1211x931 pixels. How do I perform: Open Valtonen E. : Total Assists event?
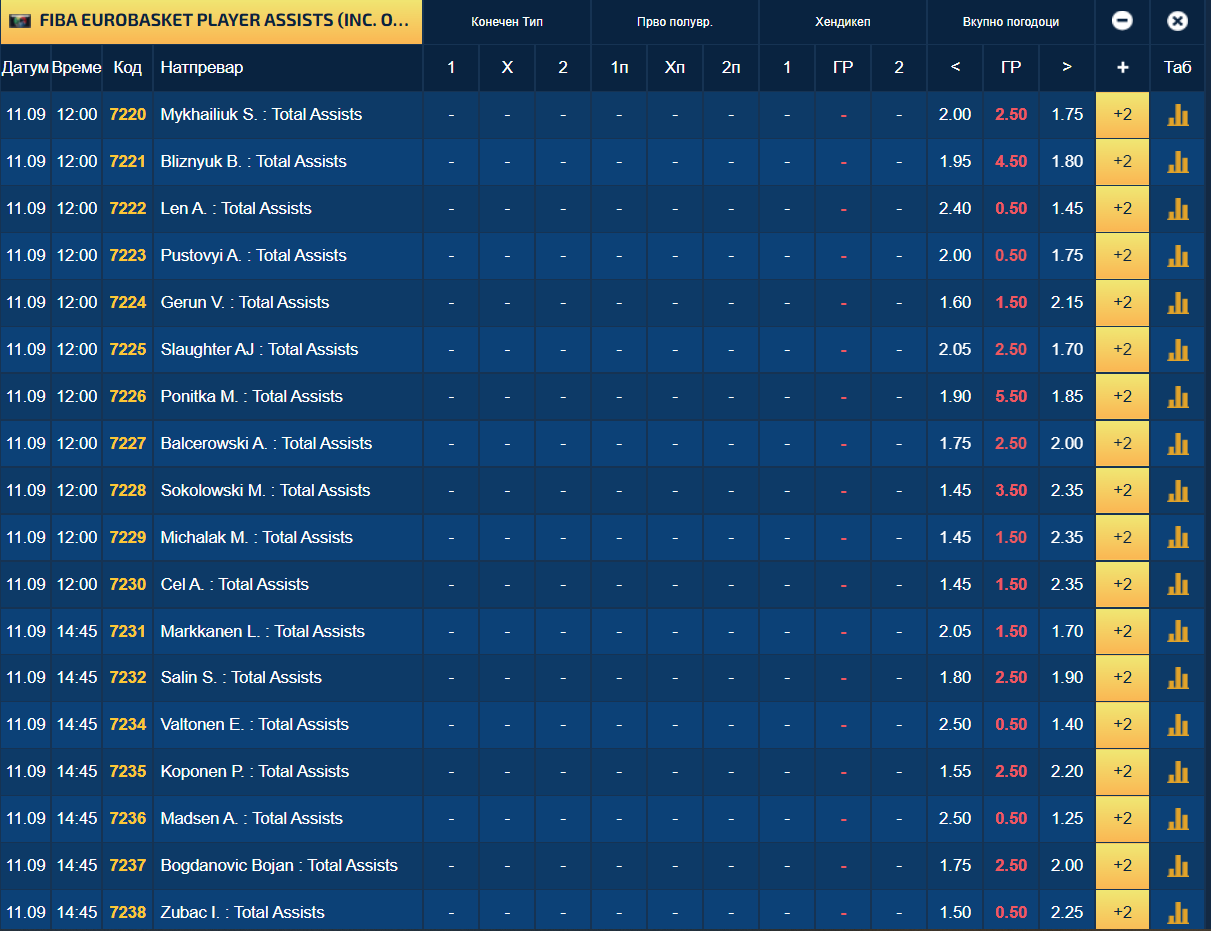coord(255,725)
